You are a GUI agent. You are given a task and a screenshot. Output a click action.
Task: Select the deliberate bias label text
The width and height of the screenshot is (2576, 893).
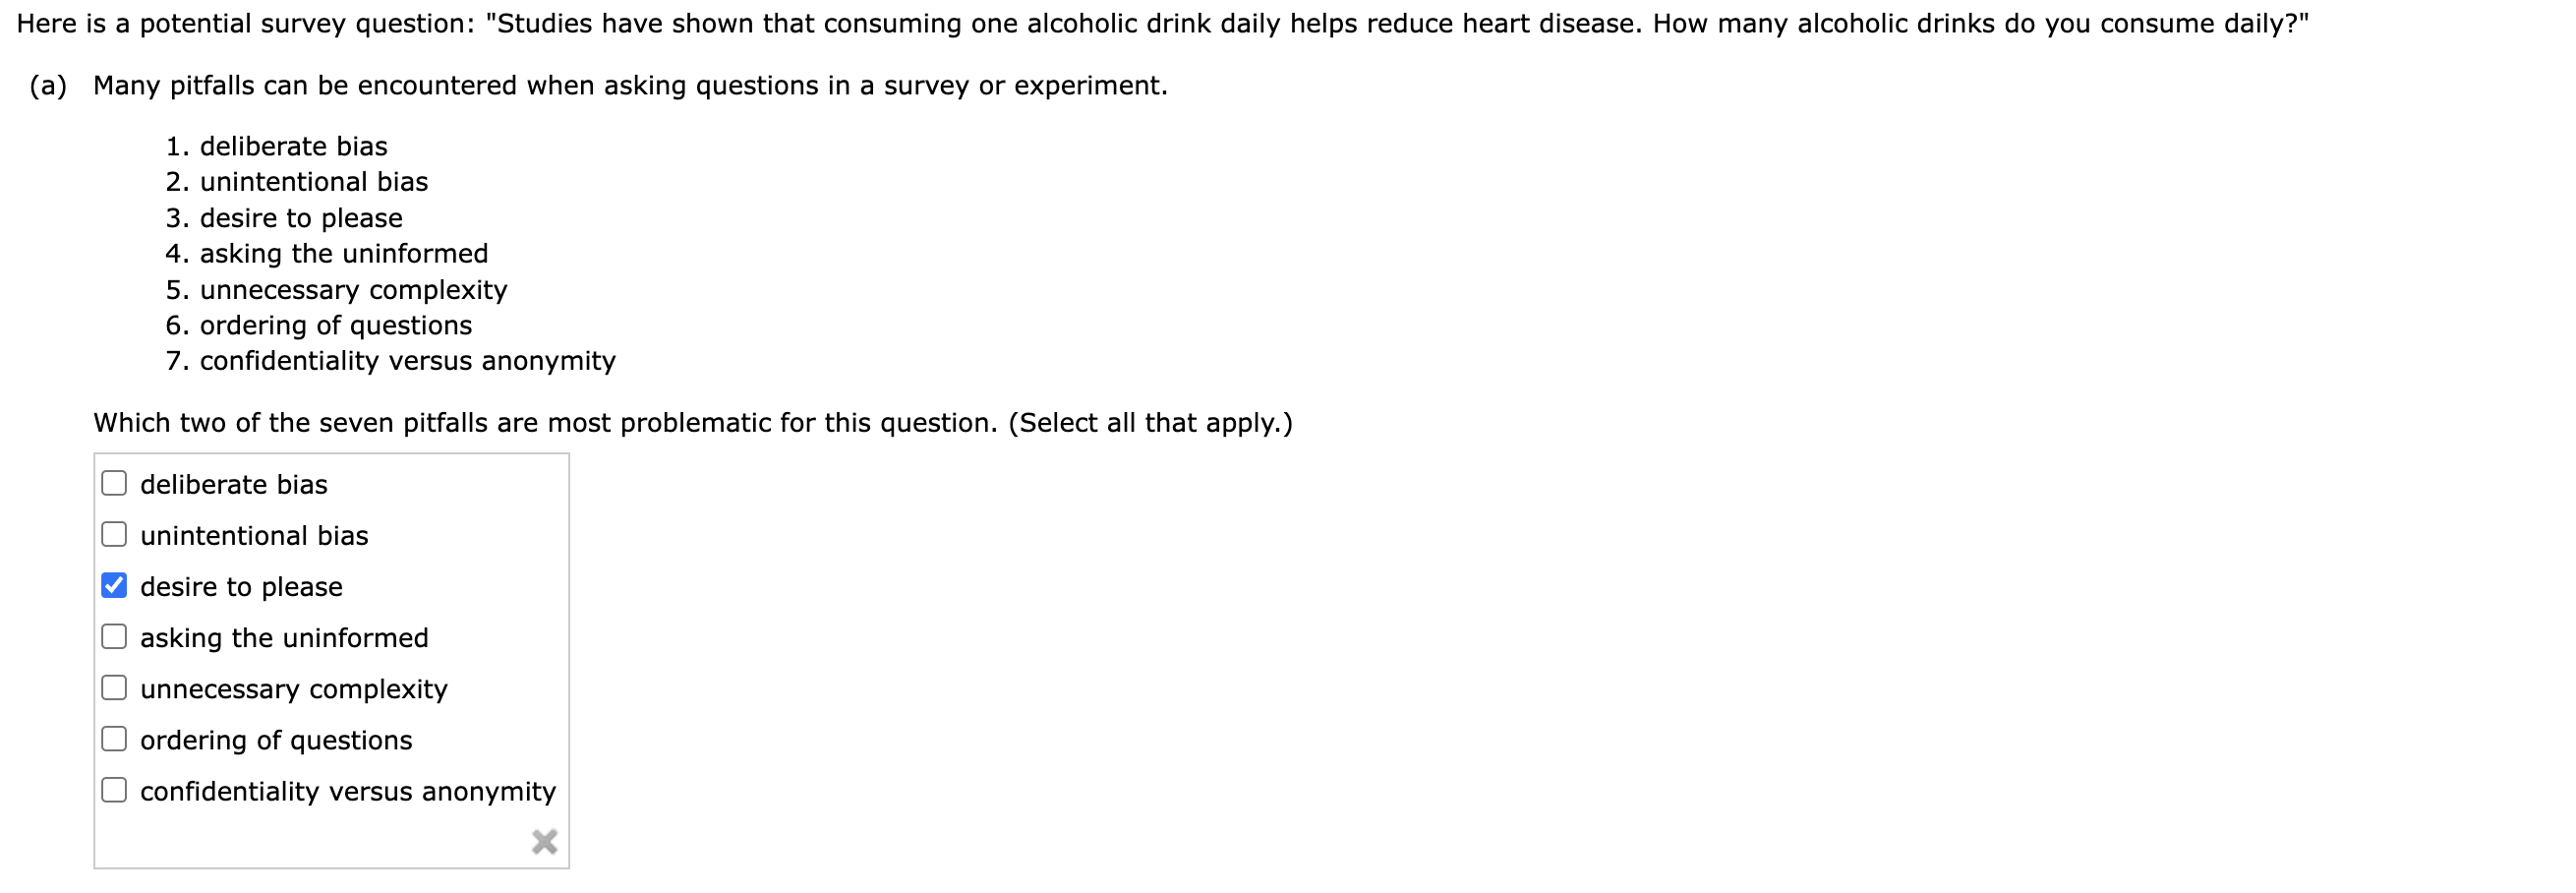tap(232, 483)
